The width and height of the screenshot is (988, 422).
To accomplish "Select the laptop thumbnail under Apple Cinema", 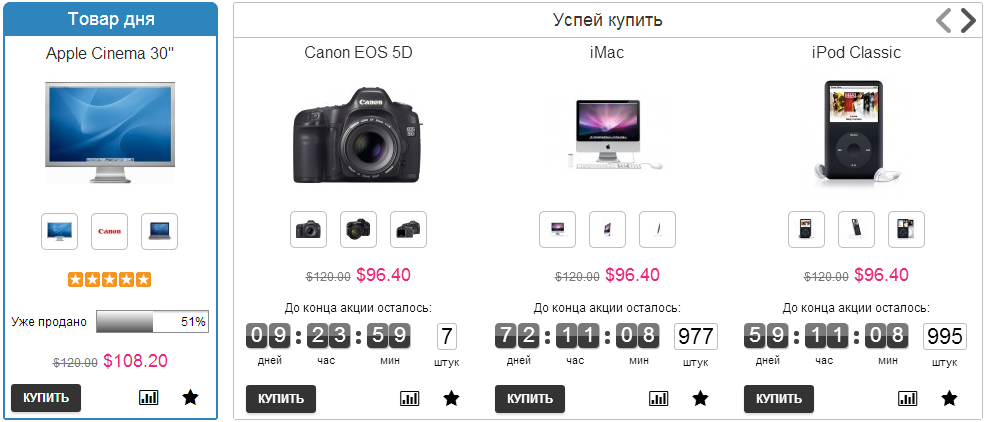I will click(x=159, y=231).
